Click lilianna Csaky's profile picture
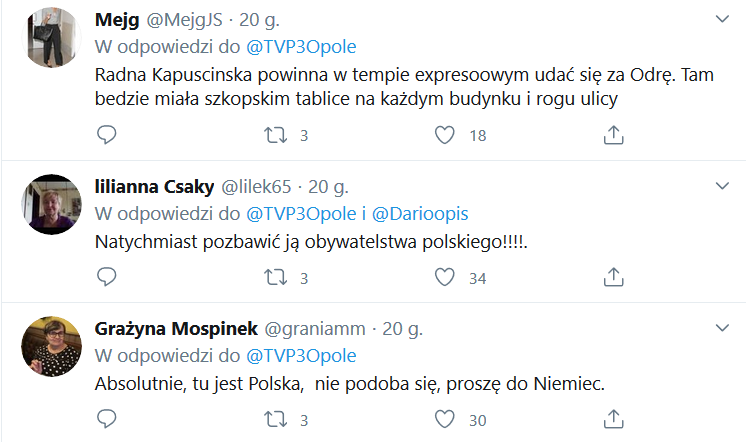746x442 pixels. (51, 204)
